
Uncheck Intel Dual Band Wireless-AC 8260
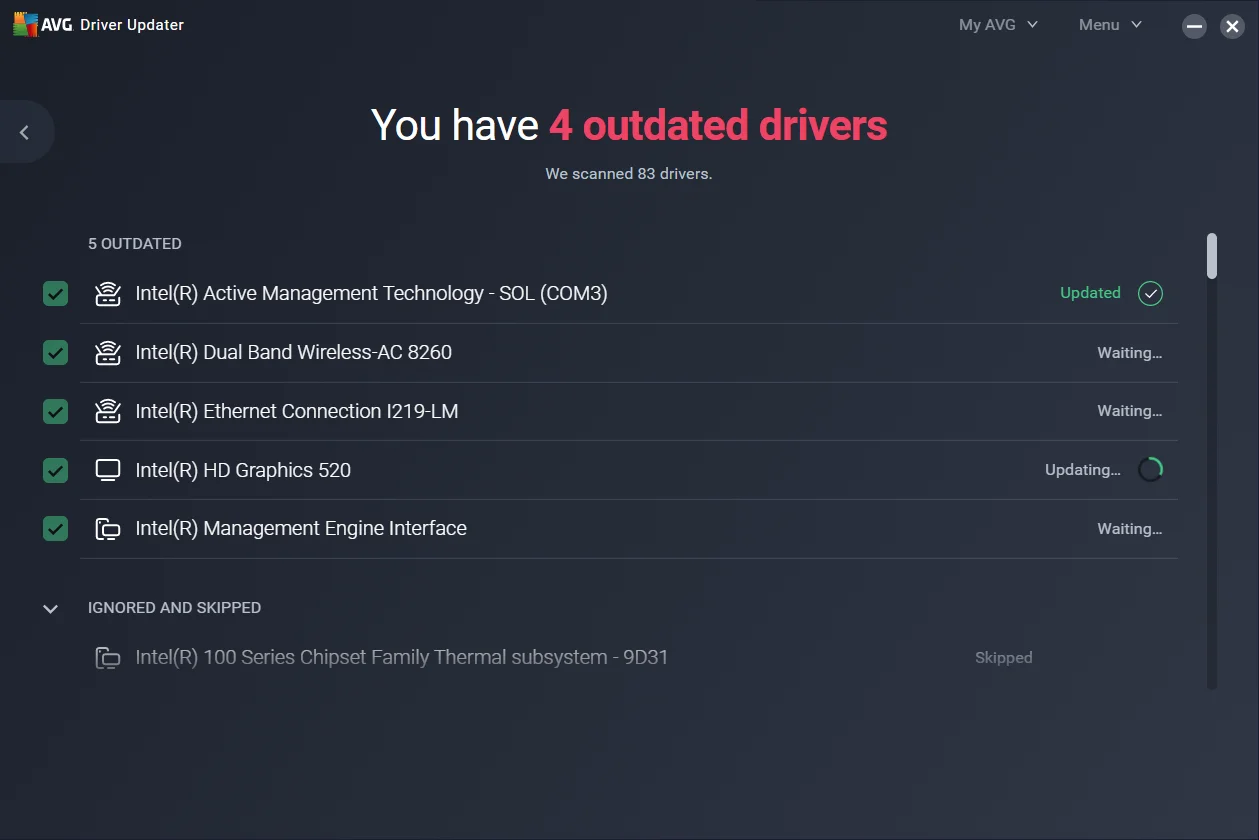click(x=55, y=352)
